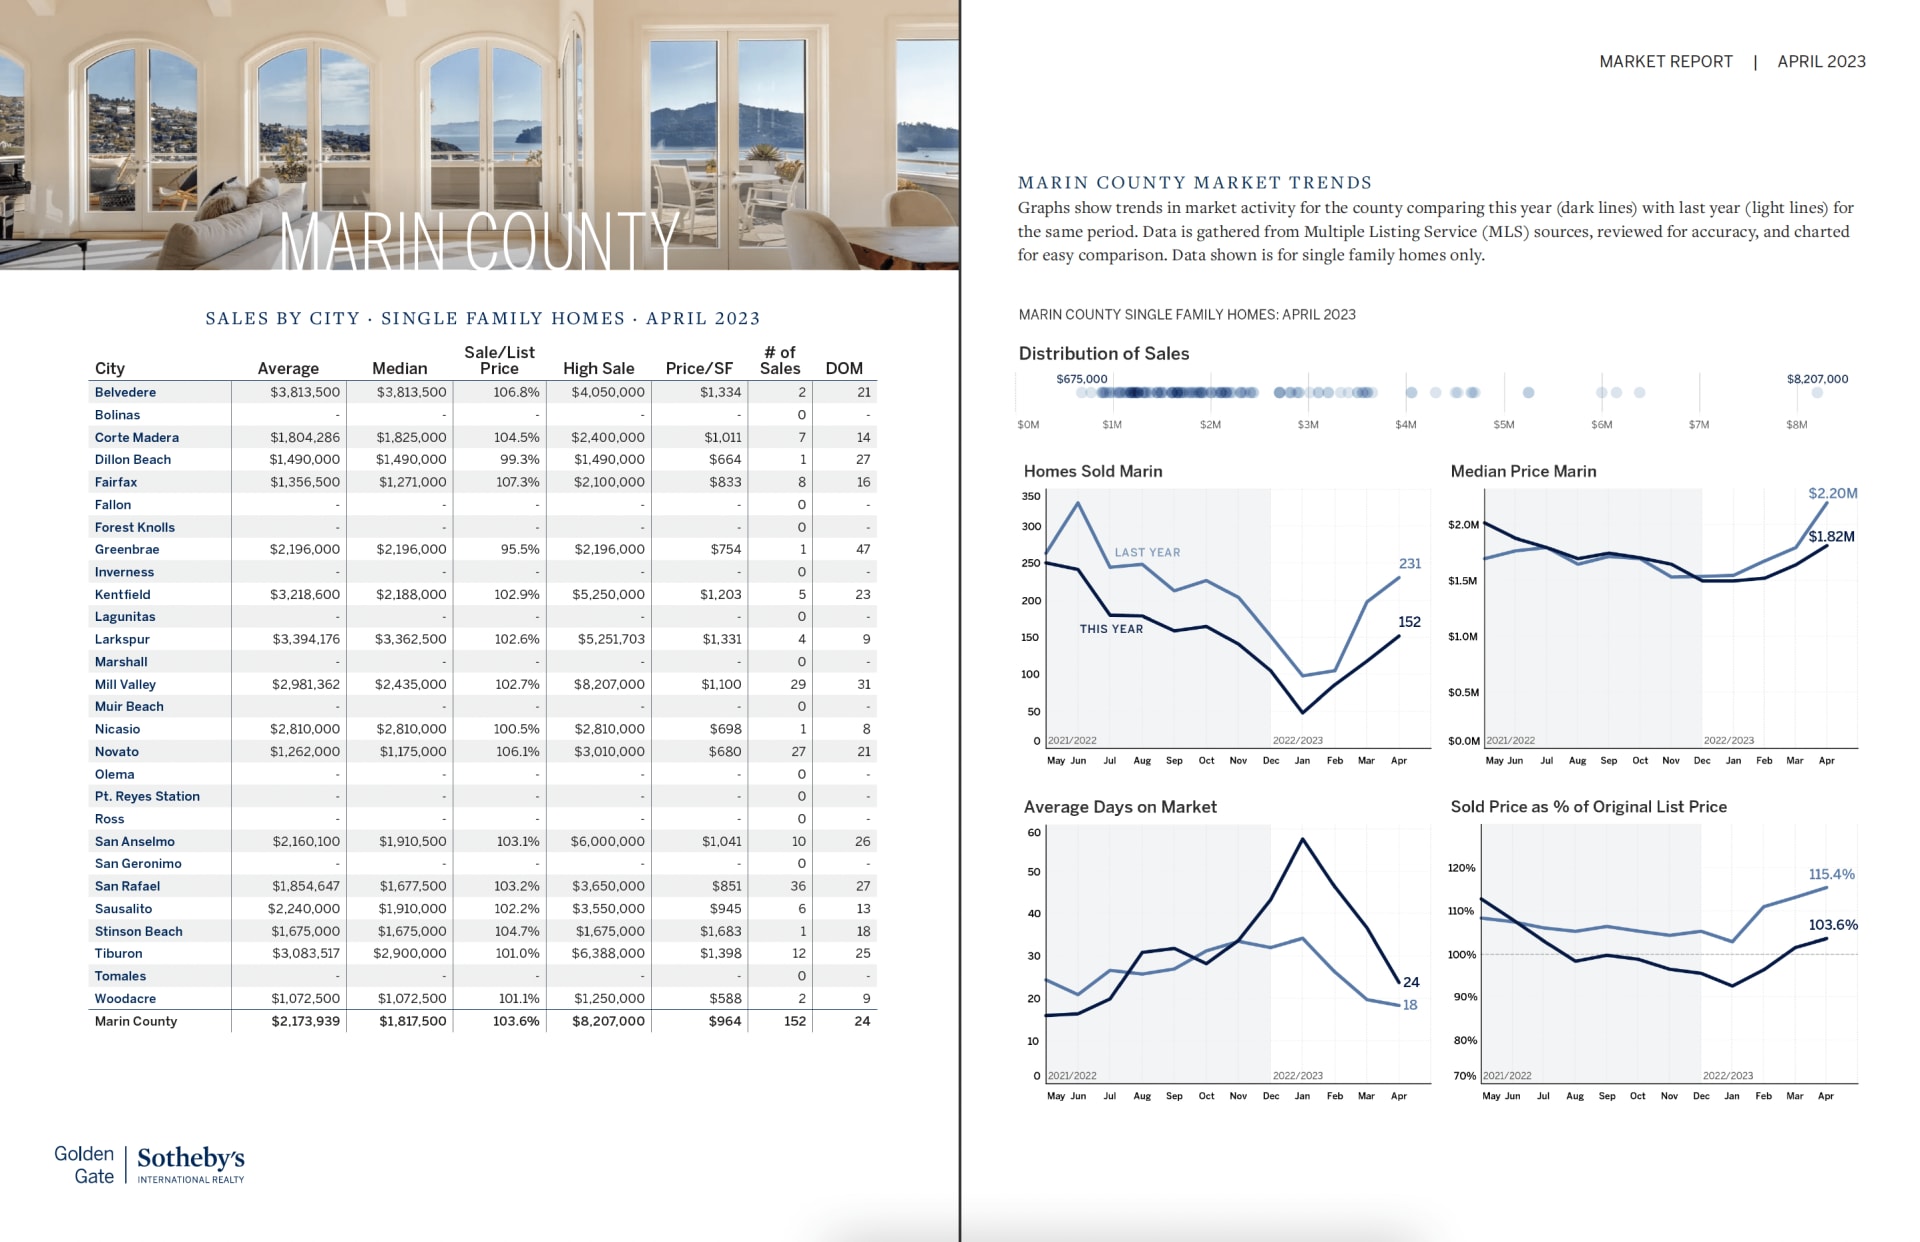The width and height of the screenshot is (1920, 1242).
Task: Click the $2.20M median price label
Action: point(1832,493)
